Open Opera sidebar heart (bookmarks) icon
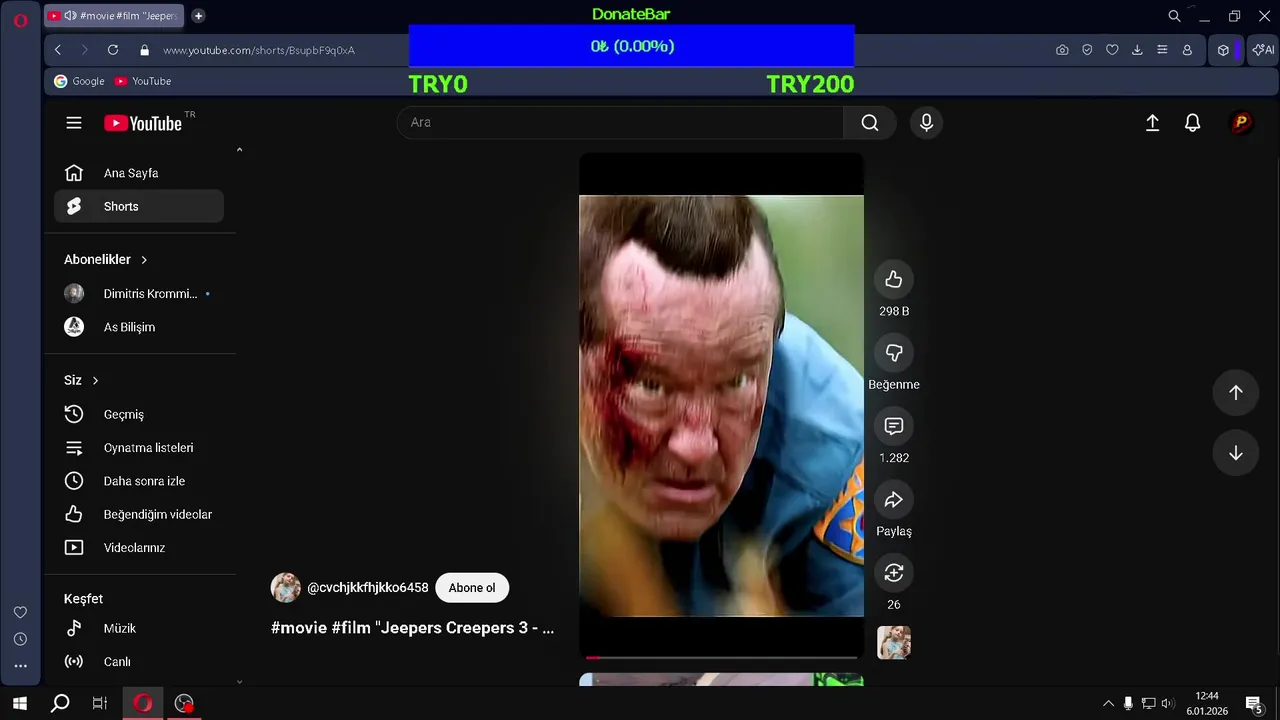1280x720 pixels. tap(20, 612)
